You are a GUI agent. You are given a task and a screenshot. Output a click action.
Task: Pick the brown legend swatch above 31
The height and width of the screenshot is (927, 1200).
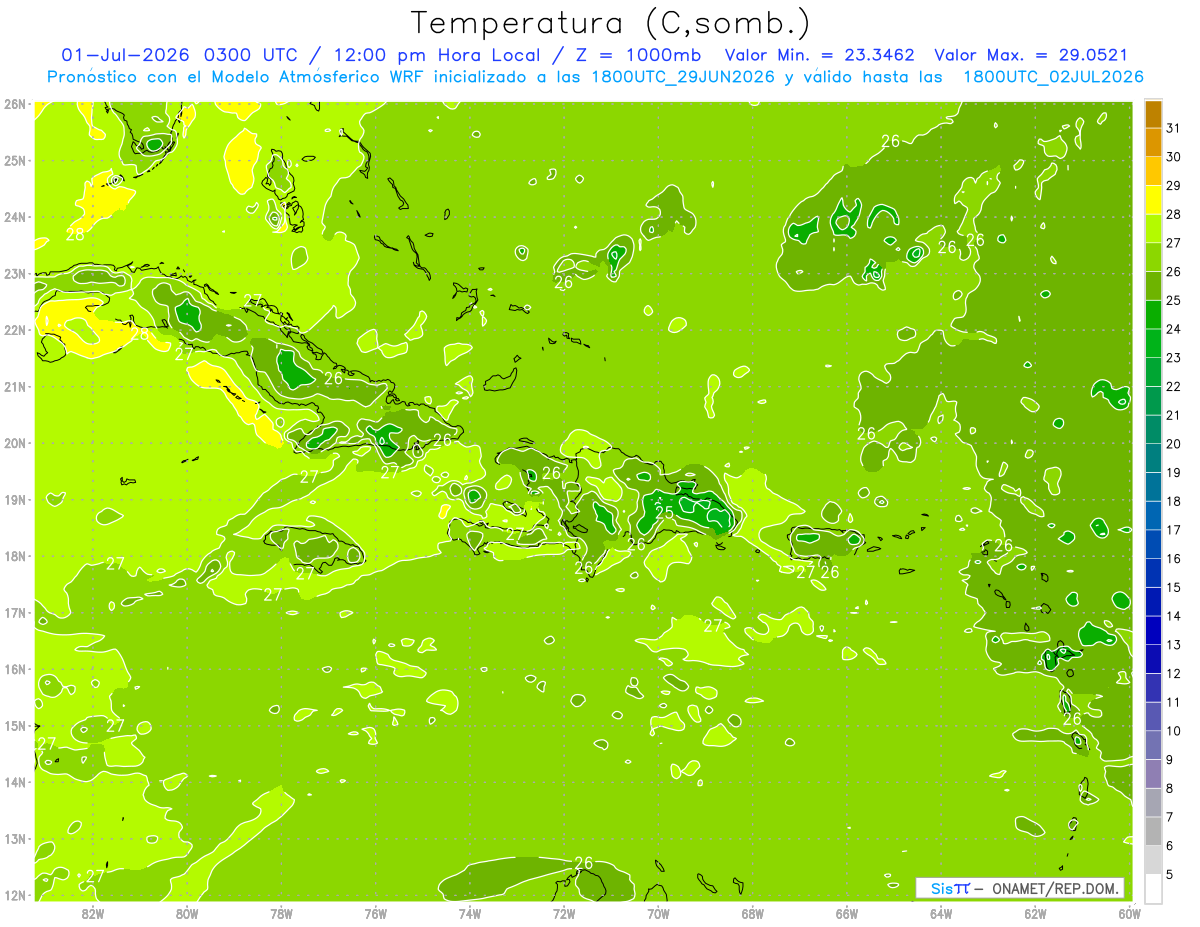click(x=1153, y=114)
